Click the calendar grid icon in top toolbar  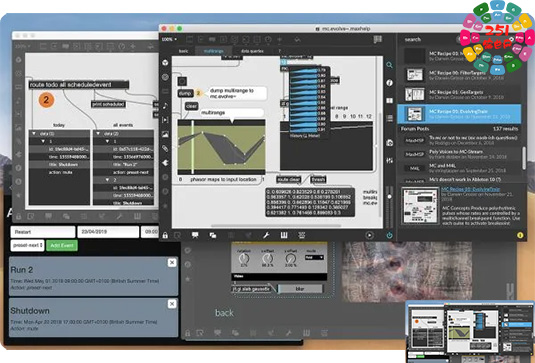[x=377, y=39]
